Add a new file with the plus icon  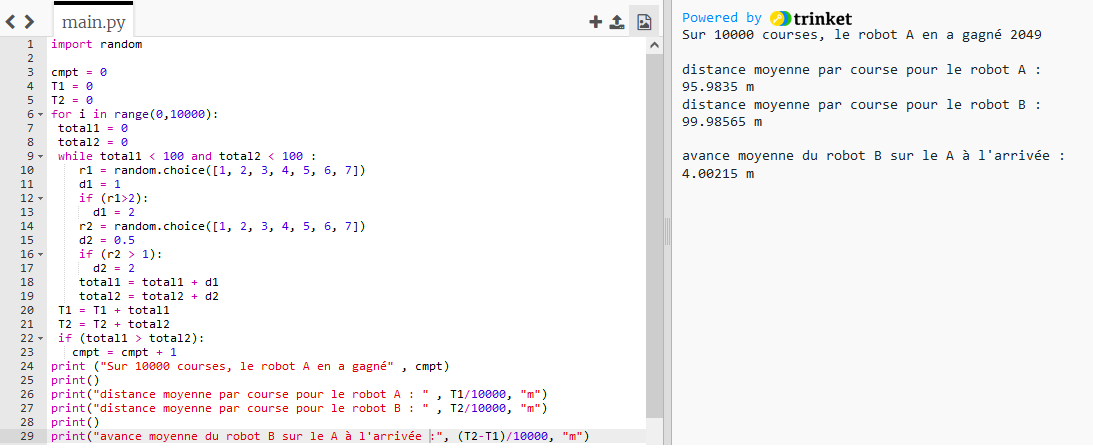pos(596,21)
